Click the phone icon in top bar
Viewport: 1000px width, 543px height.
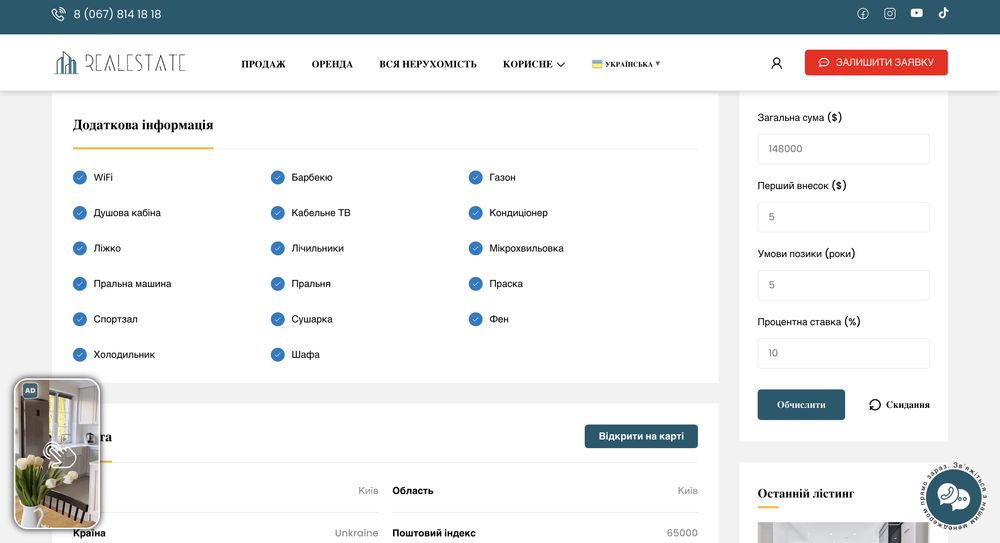58,14
